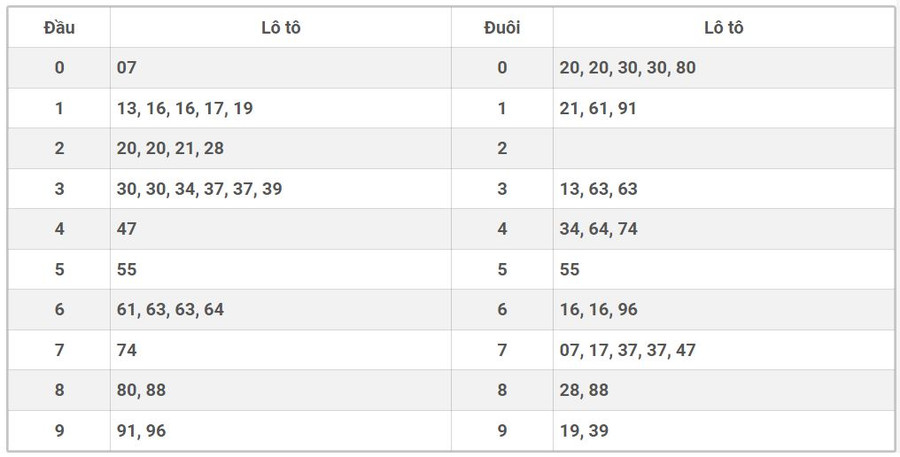Click the "13, 63, 63" cell
The image size is (900, 457).
[598, 189]
